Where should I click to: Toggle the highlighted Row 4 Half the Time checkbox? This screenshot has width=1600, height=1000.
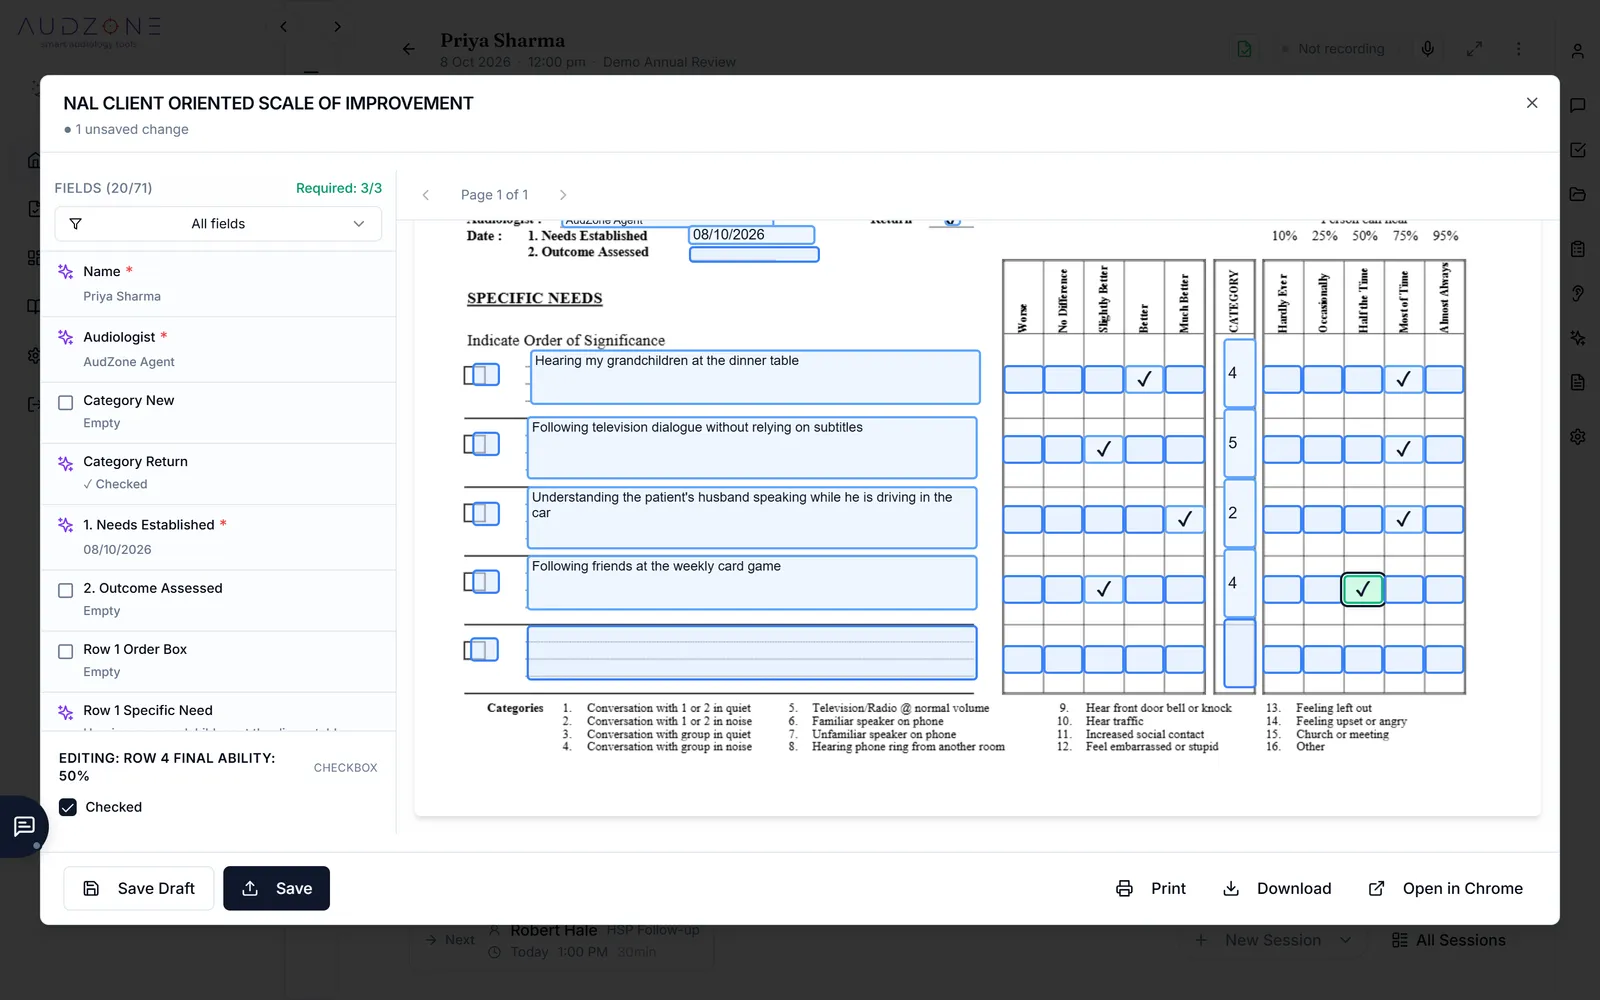[x=1363, y=590]
